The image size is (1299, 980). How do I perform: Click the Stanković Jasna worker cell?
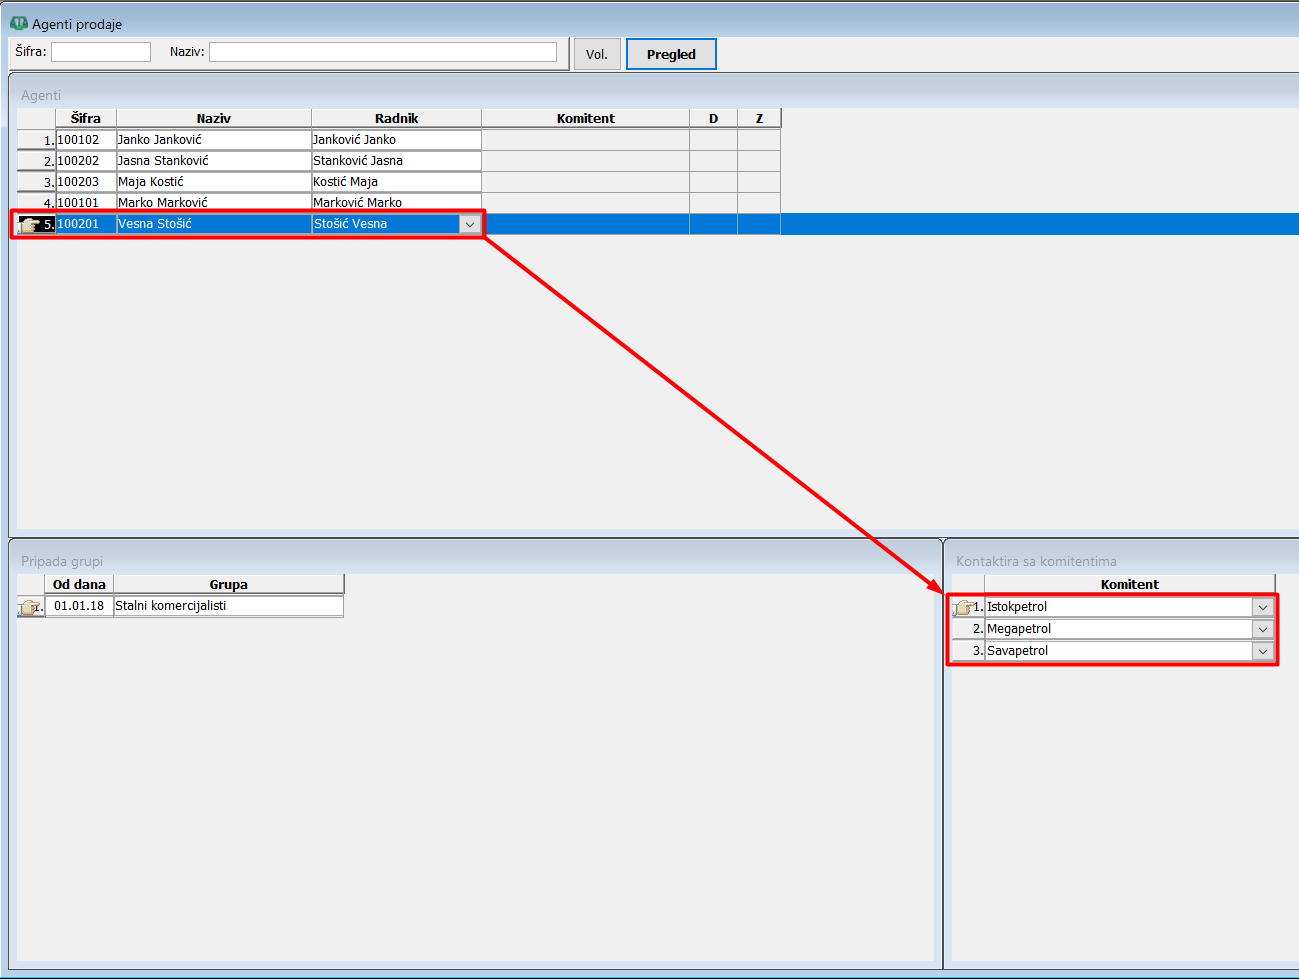(397, 161)
